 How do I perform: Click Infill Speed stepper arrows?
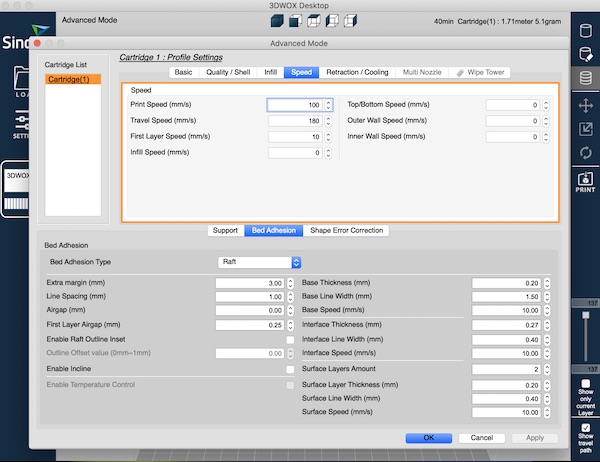[328, 153]
